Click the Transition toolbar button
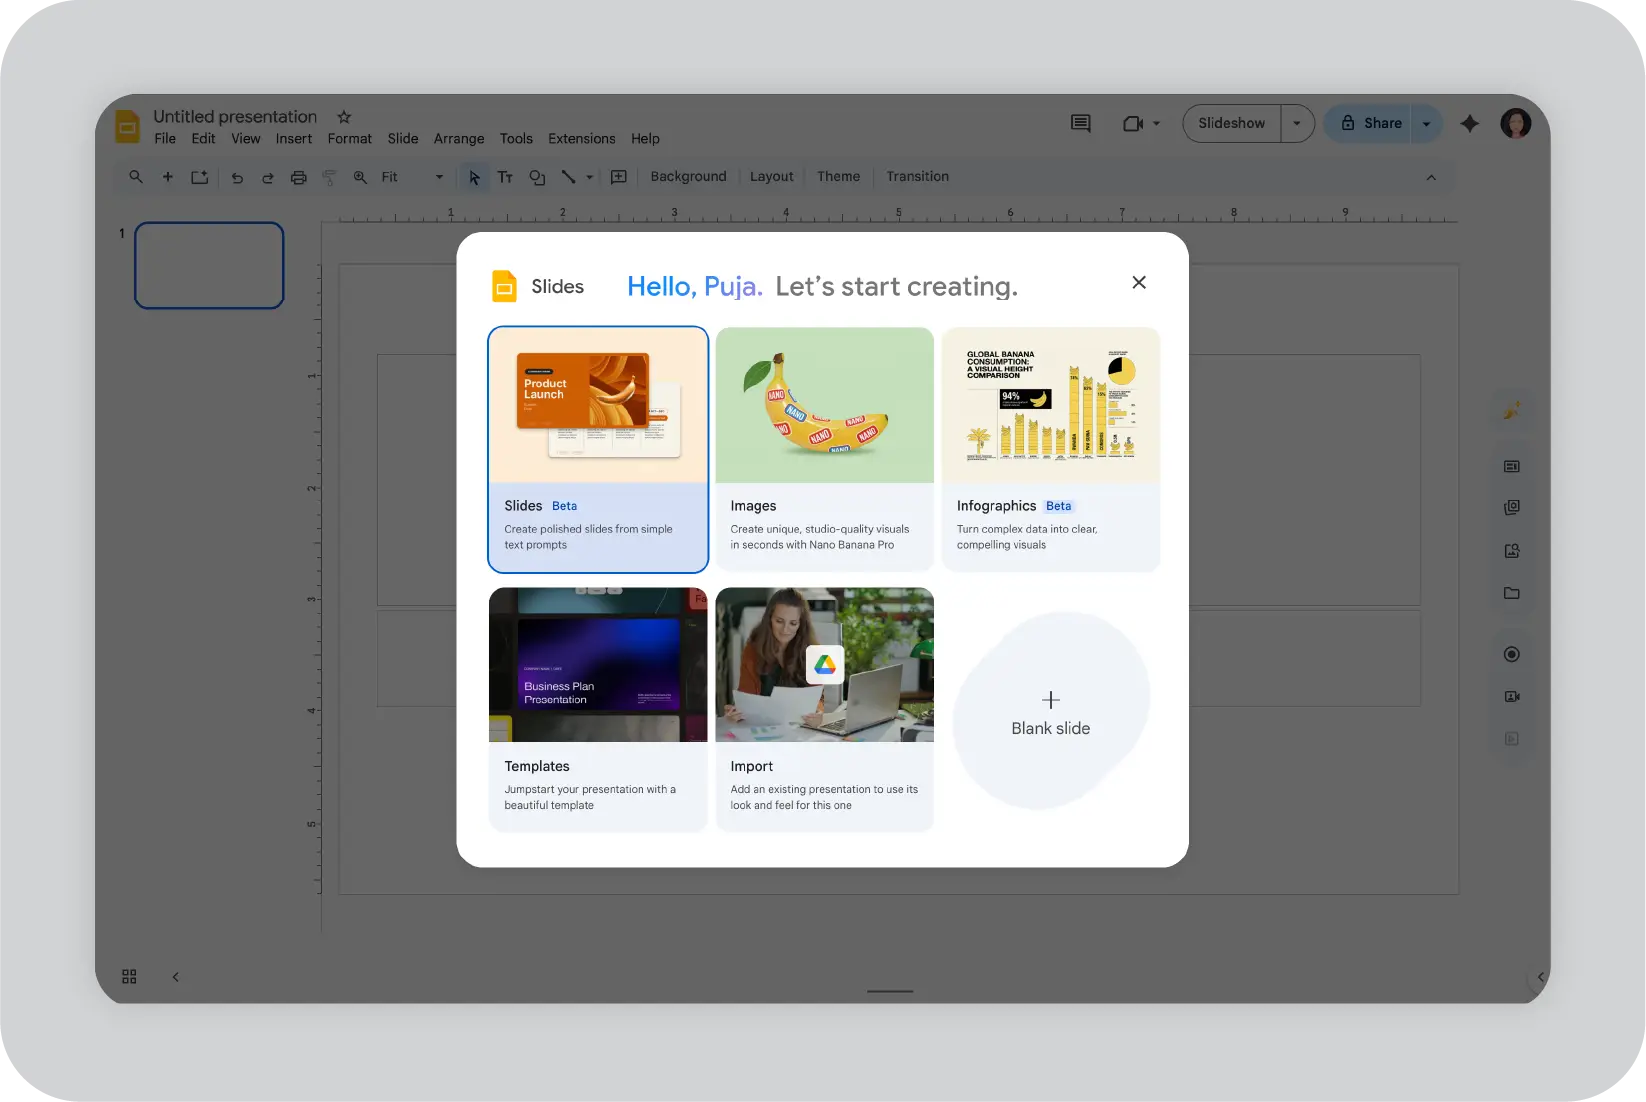The height and width of the screenshot is (1102, 1646). pyautogui.click(x=917, y=177)
